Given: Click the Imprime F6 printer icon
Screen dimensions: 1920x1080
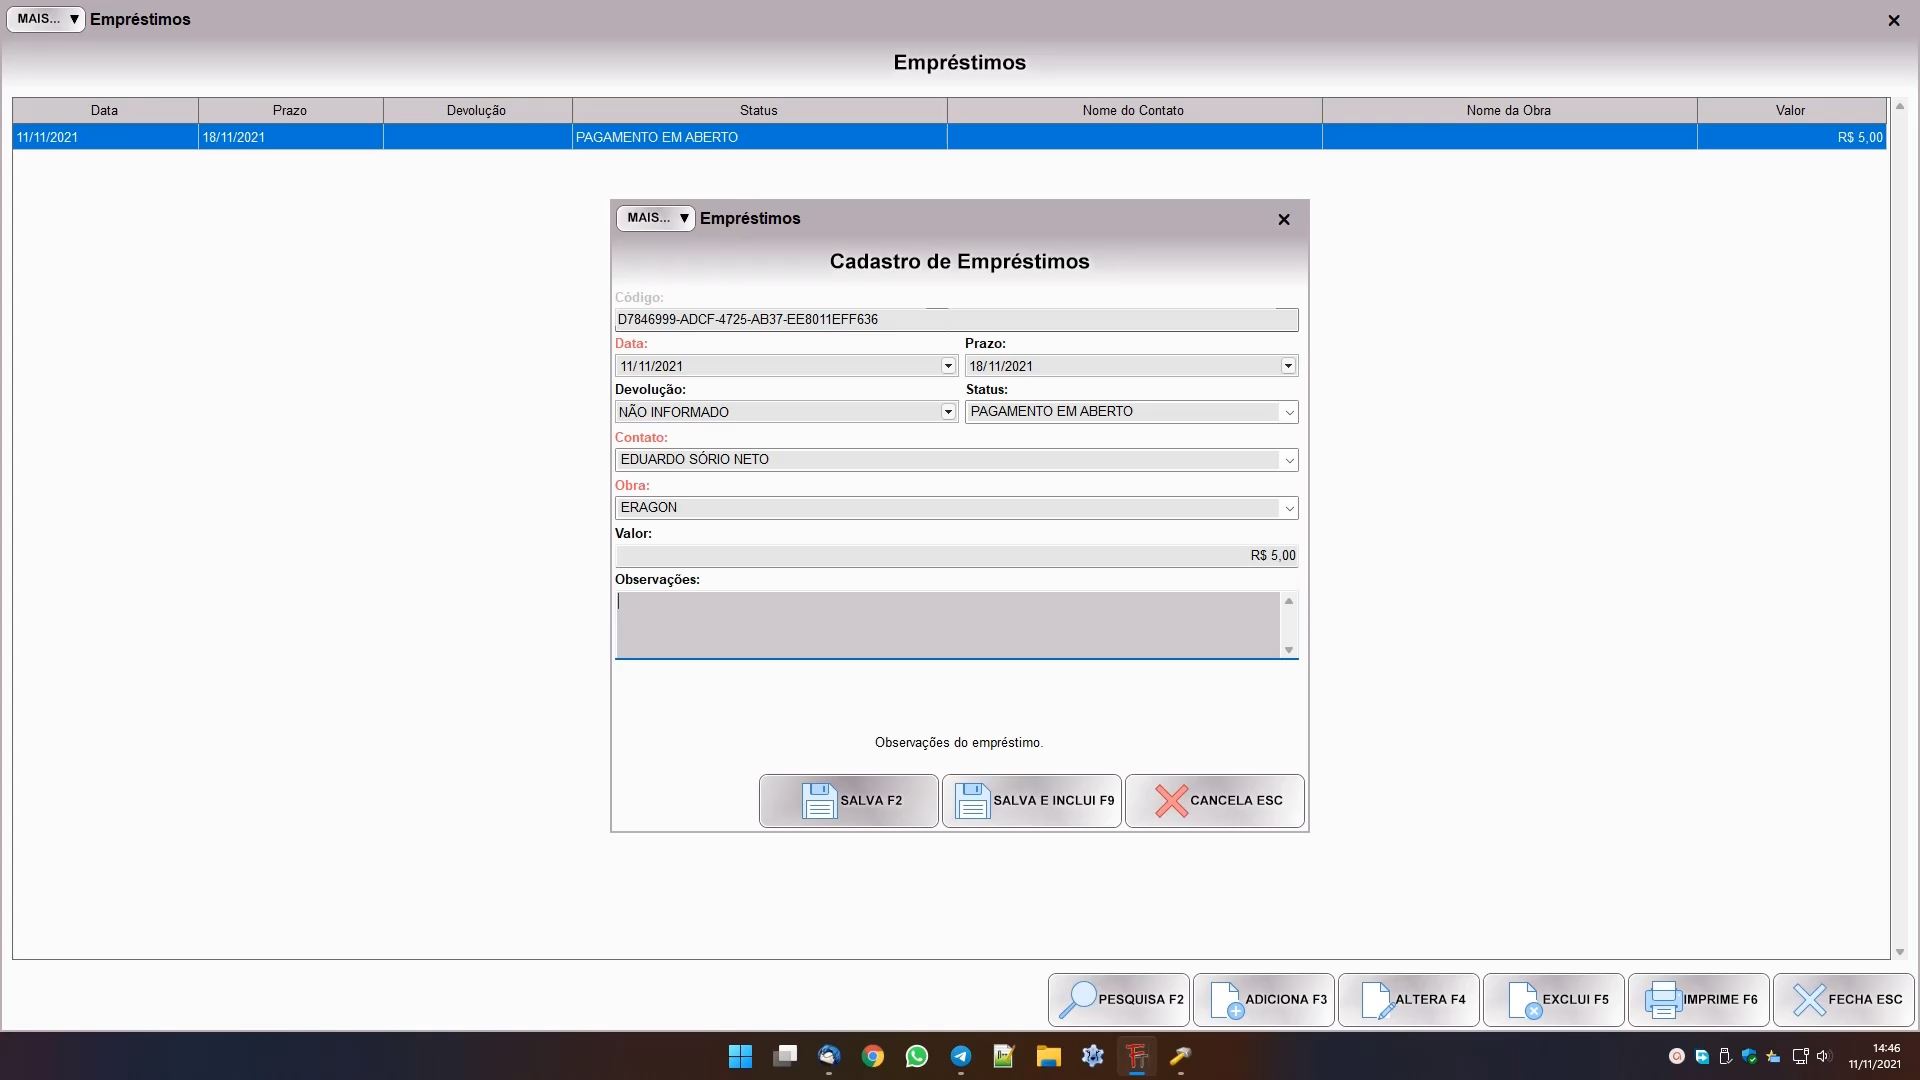Looking at the screenshot, I should click(1663, 1000).
